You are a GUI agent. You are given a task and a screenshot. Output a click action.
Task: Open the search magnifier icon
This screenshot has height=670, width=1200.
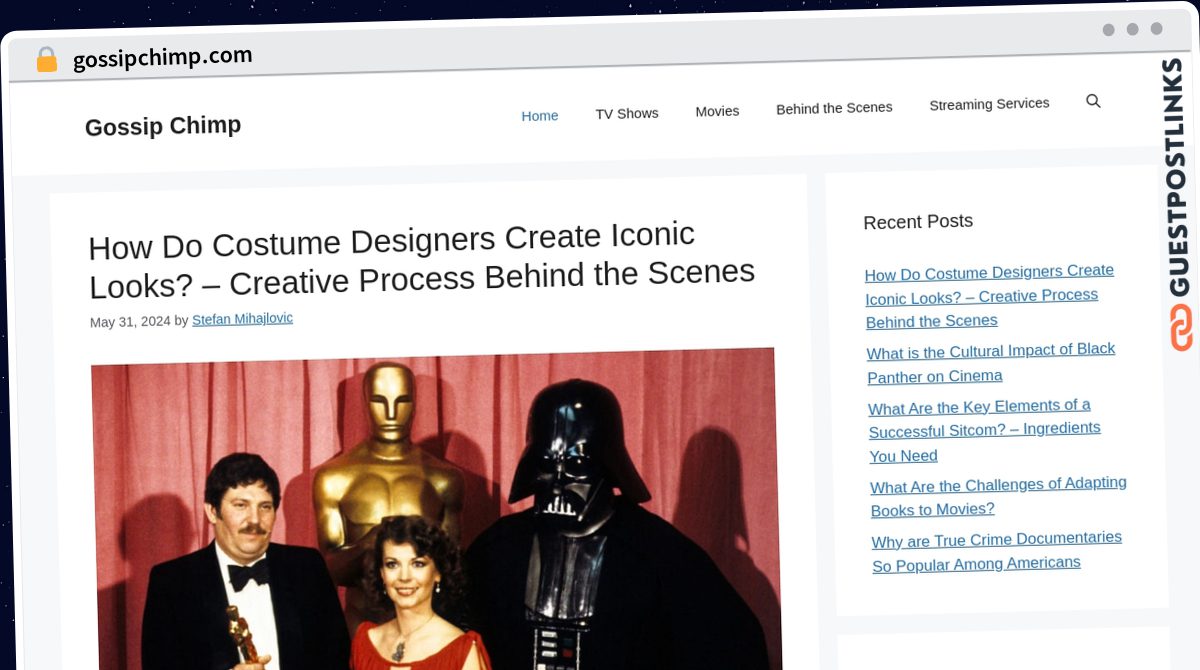coord(1093,101)
